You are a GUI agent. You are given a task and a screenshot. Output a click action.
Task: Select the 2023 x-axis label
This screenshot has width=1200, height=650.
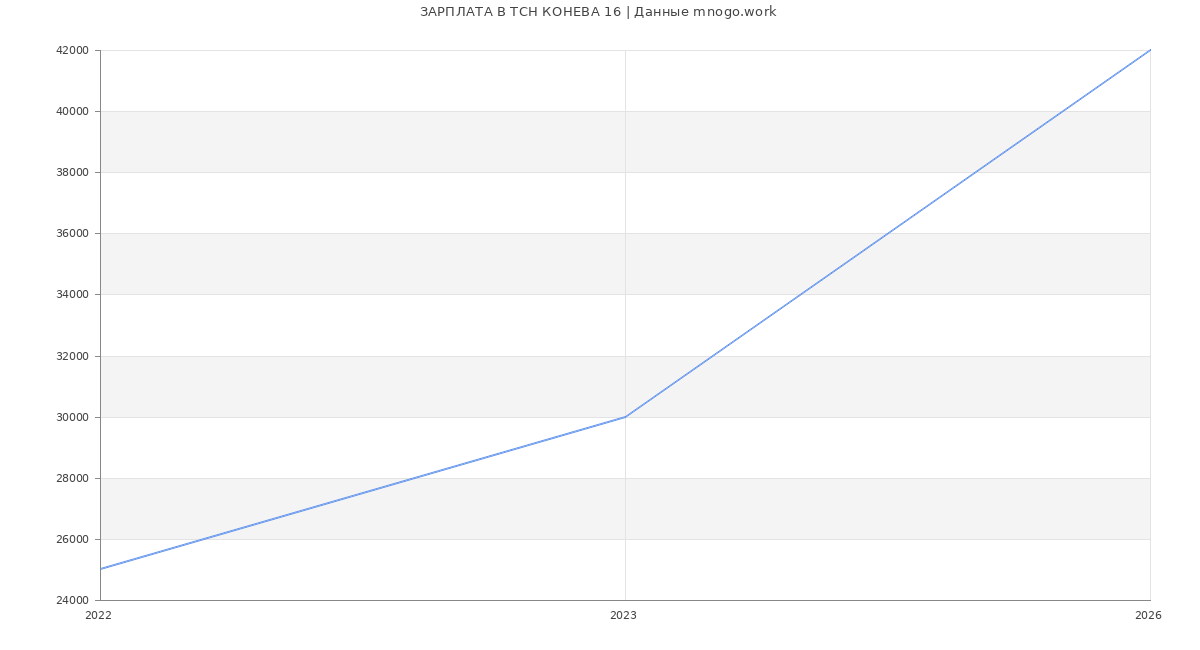pyautogui.click(x=623, y=615)
